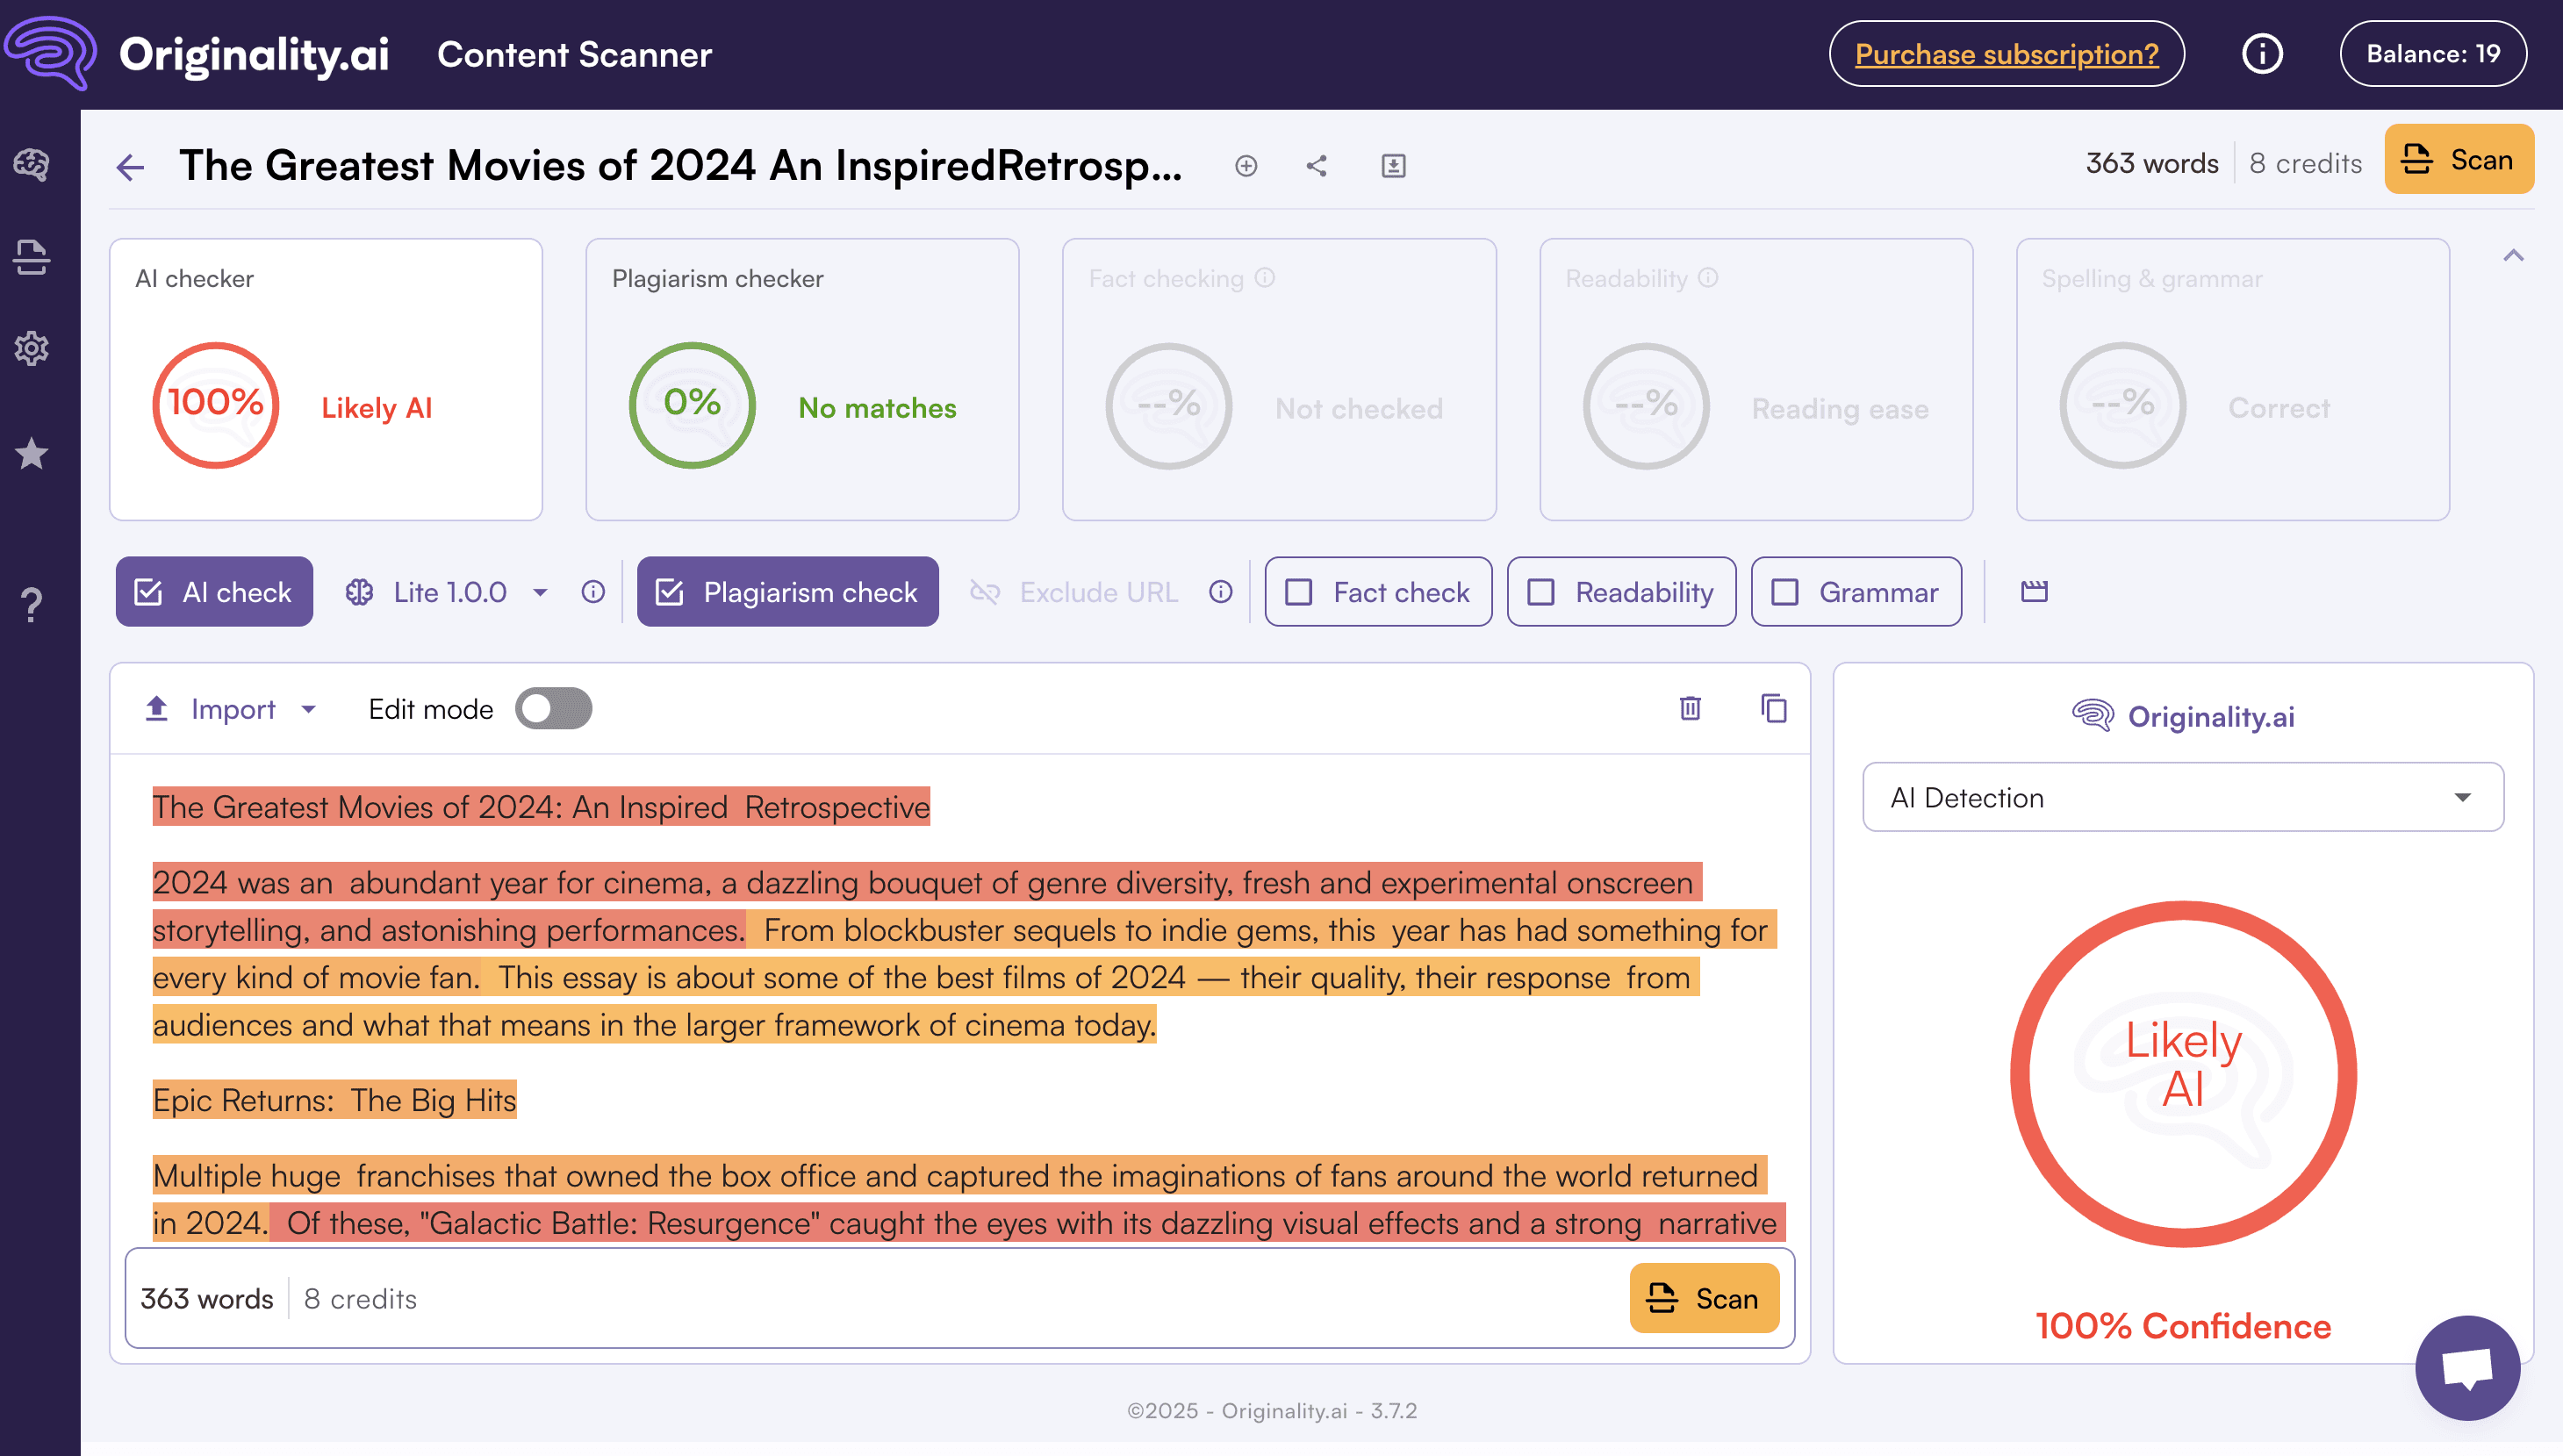Image resolution: width=2563 pixels, height=1456 pixels.
Task: Click the trash icon to delete text
Action: tap(1690, 708)
